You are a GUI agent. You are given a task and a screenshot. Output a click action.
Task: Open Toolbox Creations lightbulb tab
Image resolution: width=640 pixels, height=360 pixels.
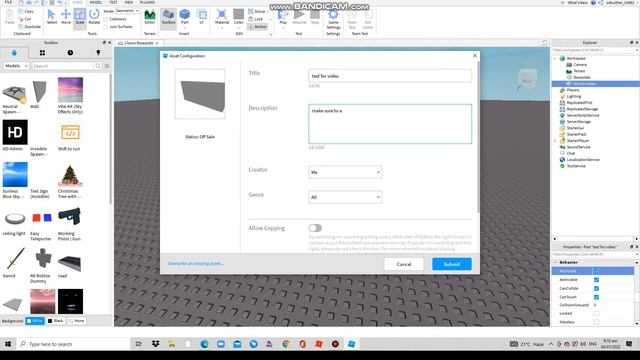coord(98,53)
